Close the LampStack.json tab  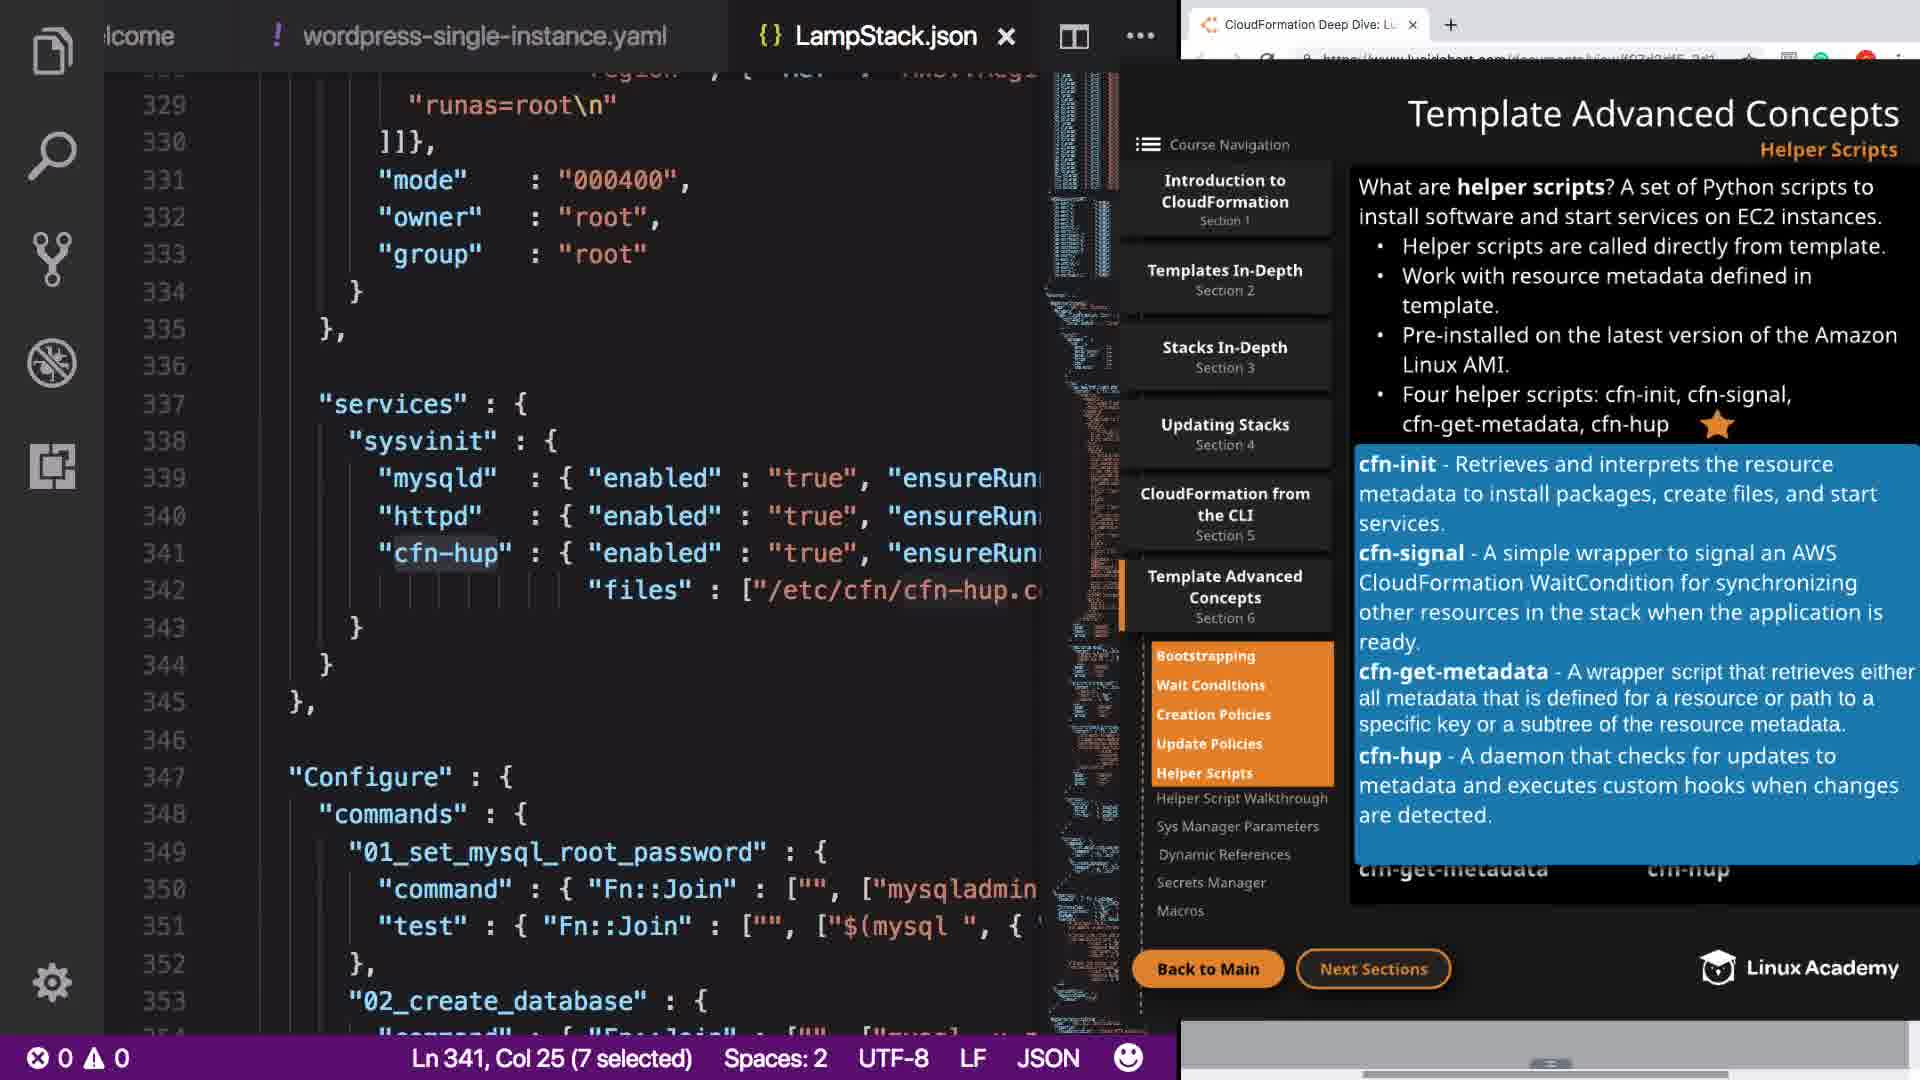point(1006,37)
